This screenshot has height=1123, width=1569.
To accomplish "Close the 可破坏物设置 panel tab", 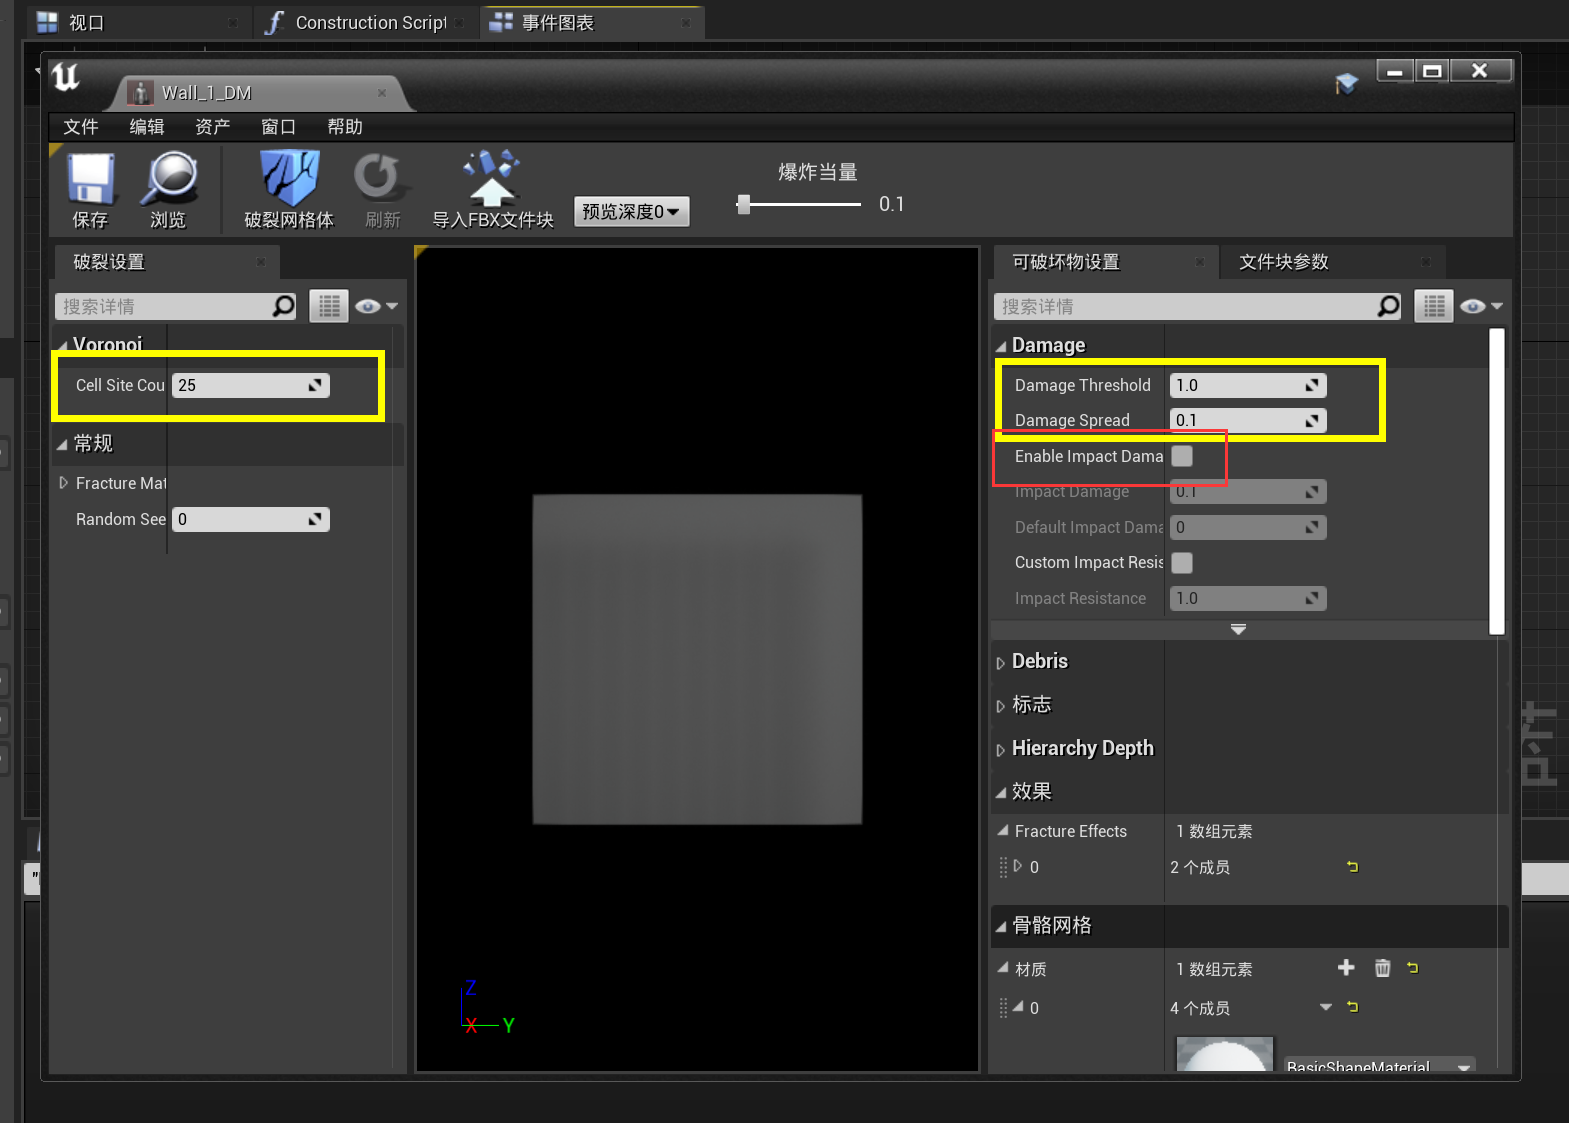I will point(1200,262).
